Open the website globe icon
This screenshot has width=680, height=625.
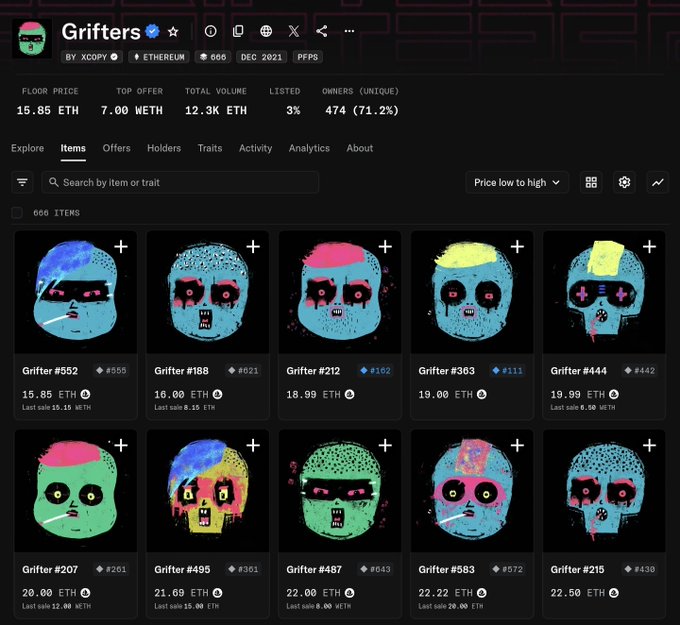(266, 31)
